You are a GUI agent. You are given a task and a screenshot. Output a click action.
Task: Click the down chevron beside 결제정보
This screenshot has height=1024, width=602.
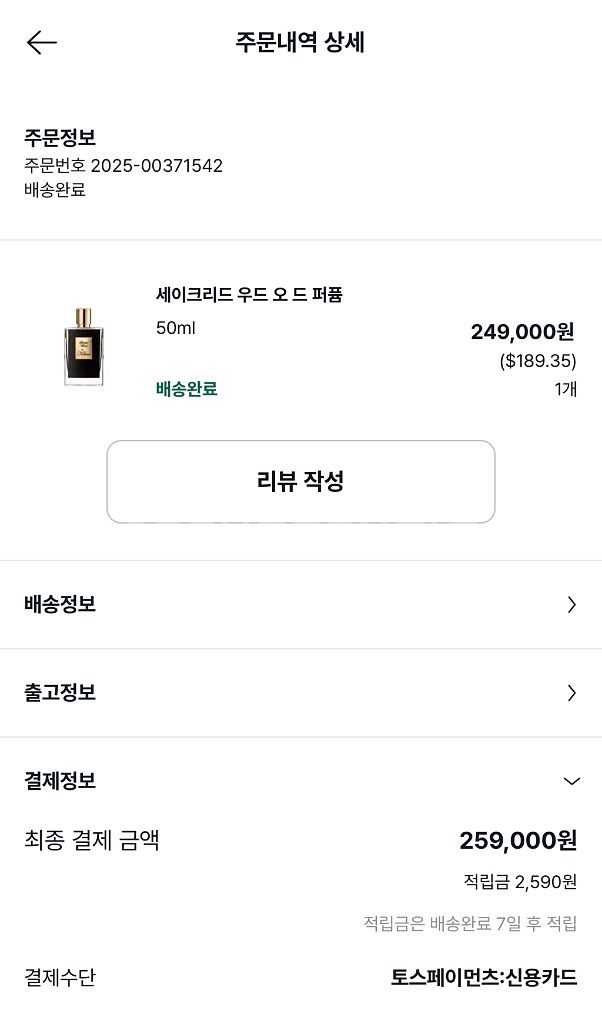pyautogui.click(x=572, y=781)
